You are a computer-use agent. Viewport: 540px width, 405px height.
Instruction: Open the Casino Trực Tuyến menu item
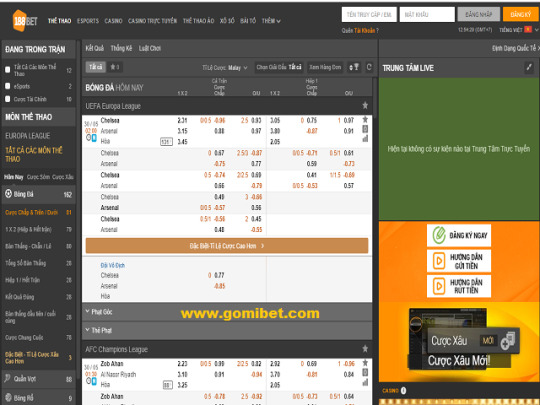152,21
